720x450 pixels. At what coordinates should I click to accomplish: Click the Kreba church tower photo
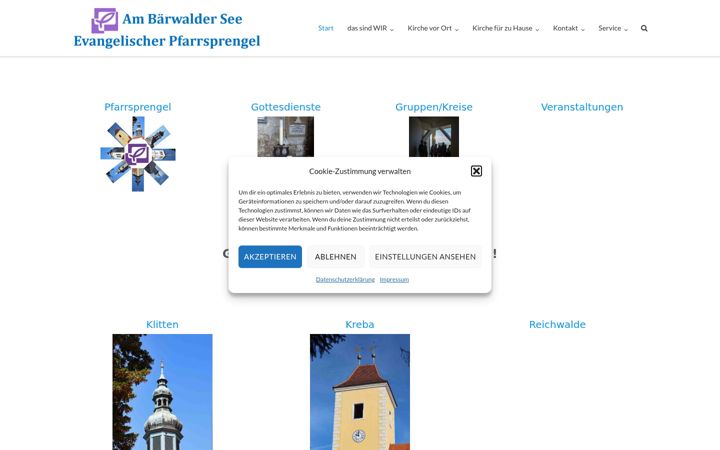pos(360,392)
